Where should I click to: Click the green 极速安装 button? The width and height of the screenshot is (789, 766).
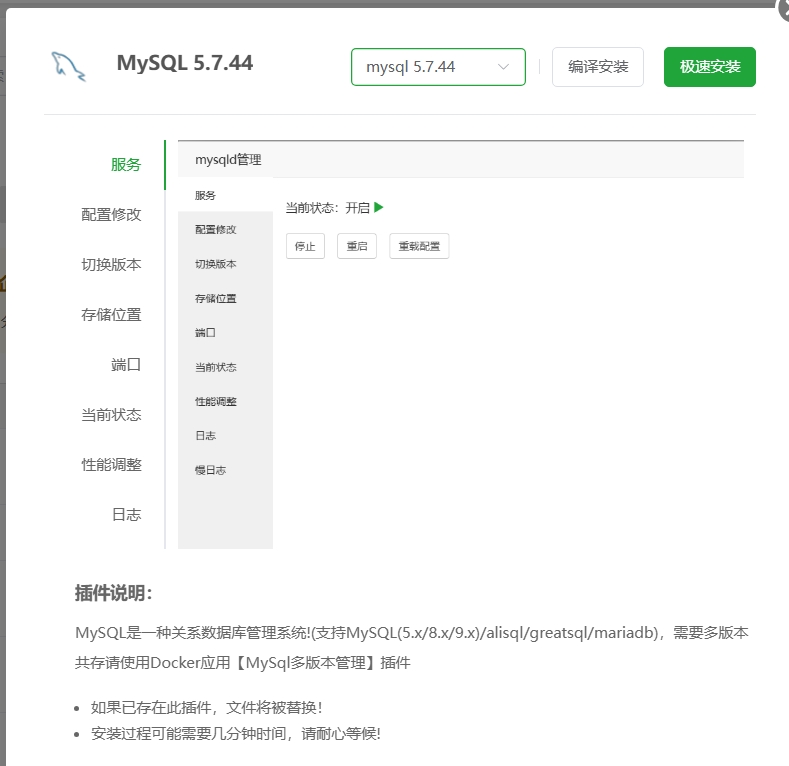pyautogui.click(x=709, y=67)
